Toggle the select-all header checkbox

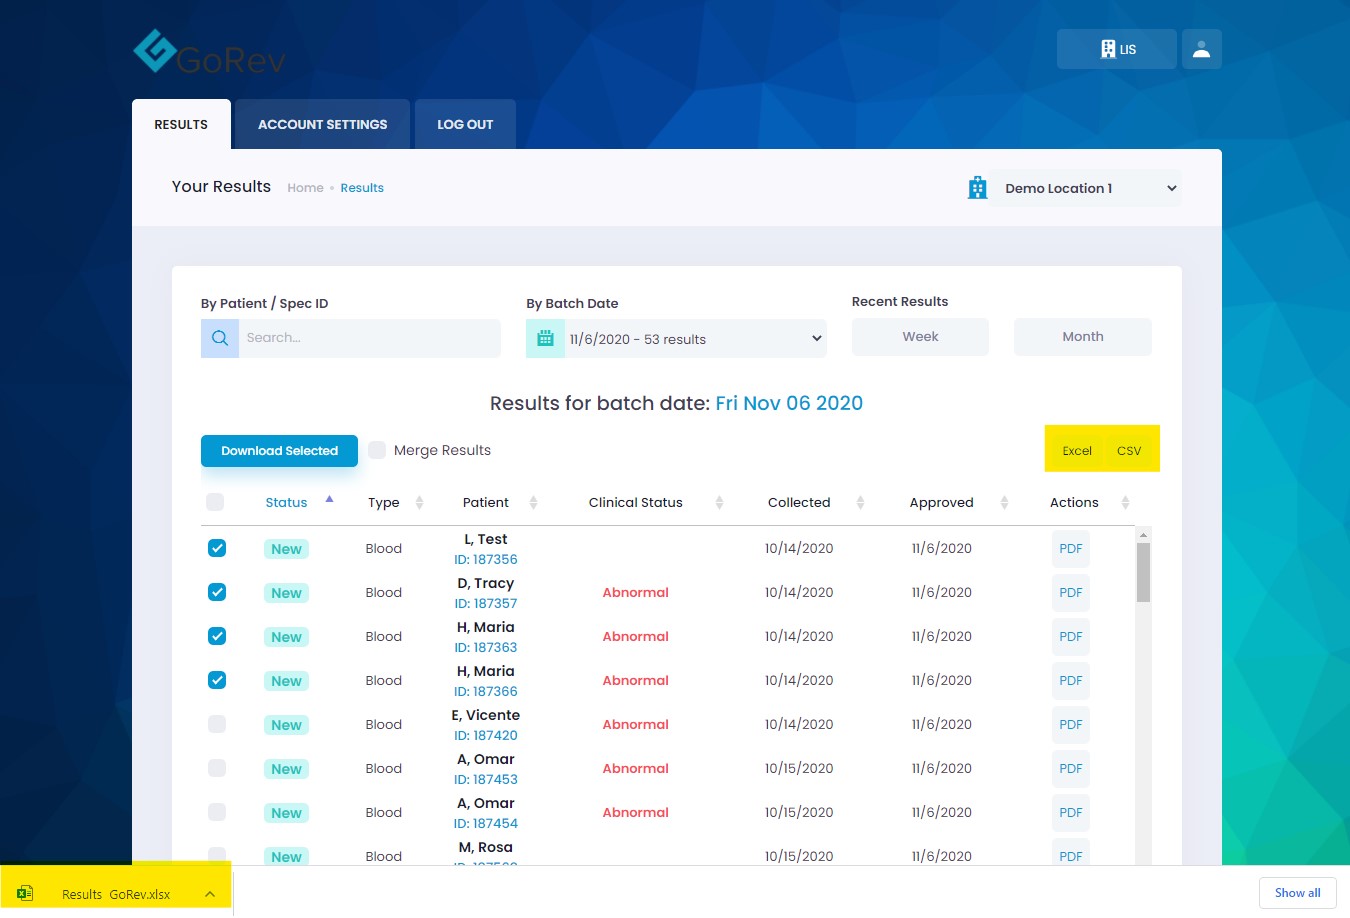click(215, 502)
